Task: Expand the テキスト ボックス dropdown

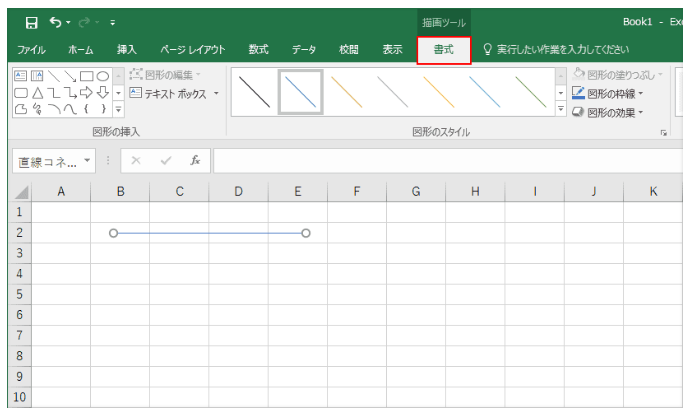Action: 216,94
